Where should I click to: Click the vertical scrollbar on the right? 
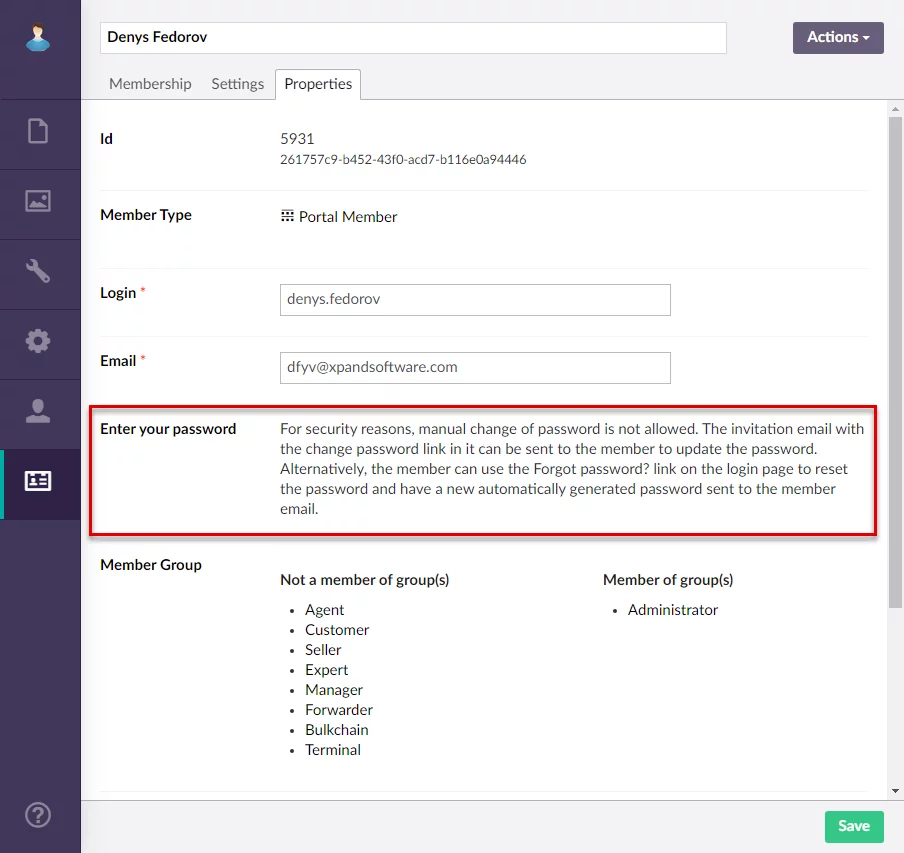(895, 360)
